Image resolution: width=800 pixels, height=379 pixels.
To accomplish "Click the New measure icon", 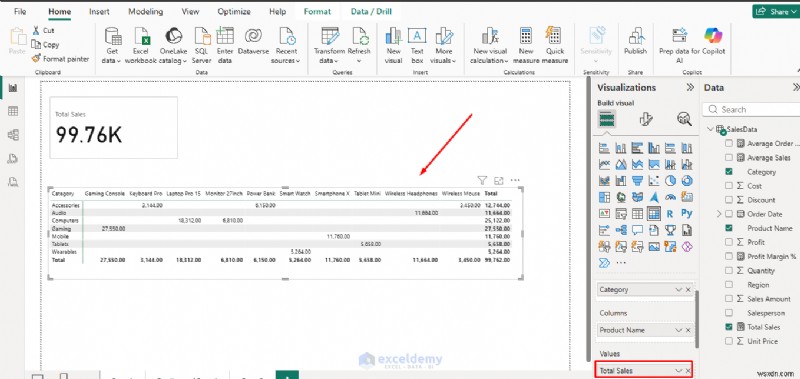I will tap(526, 36).
